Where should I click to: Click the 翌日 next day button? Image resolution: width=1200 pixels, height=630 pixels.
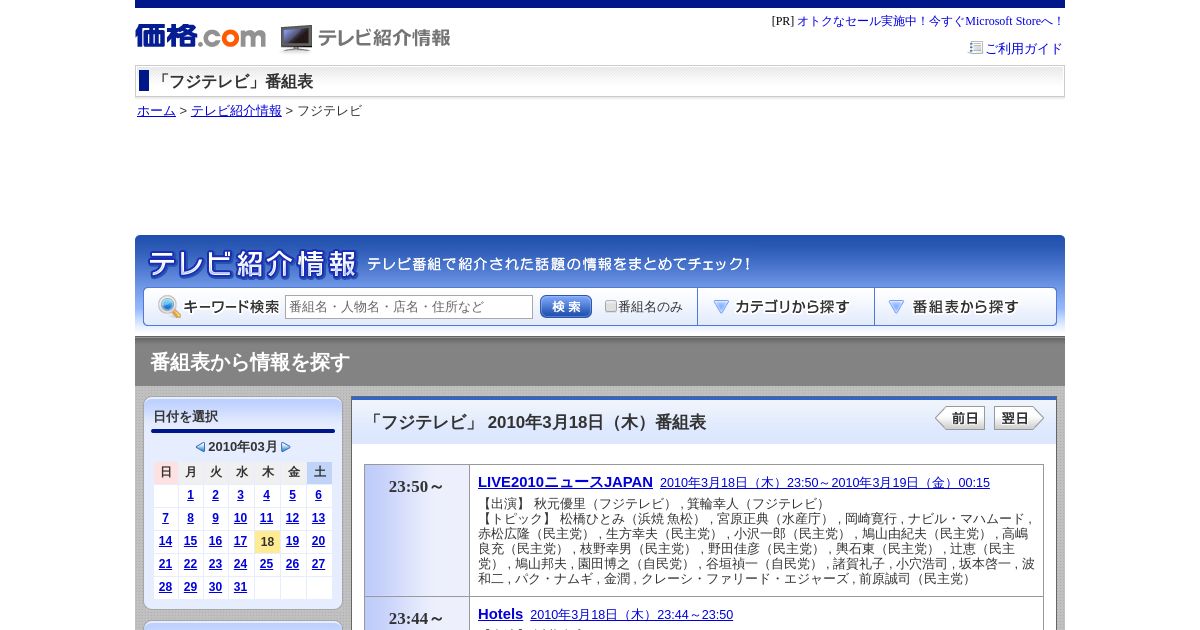click(1019, 418)
